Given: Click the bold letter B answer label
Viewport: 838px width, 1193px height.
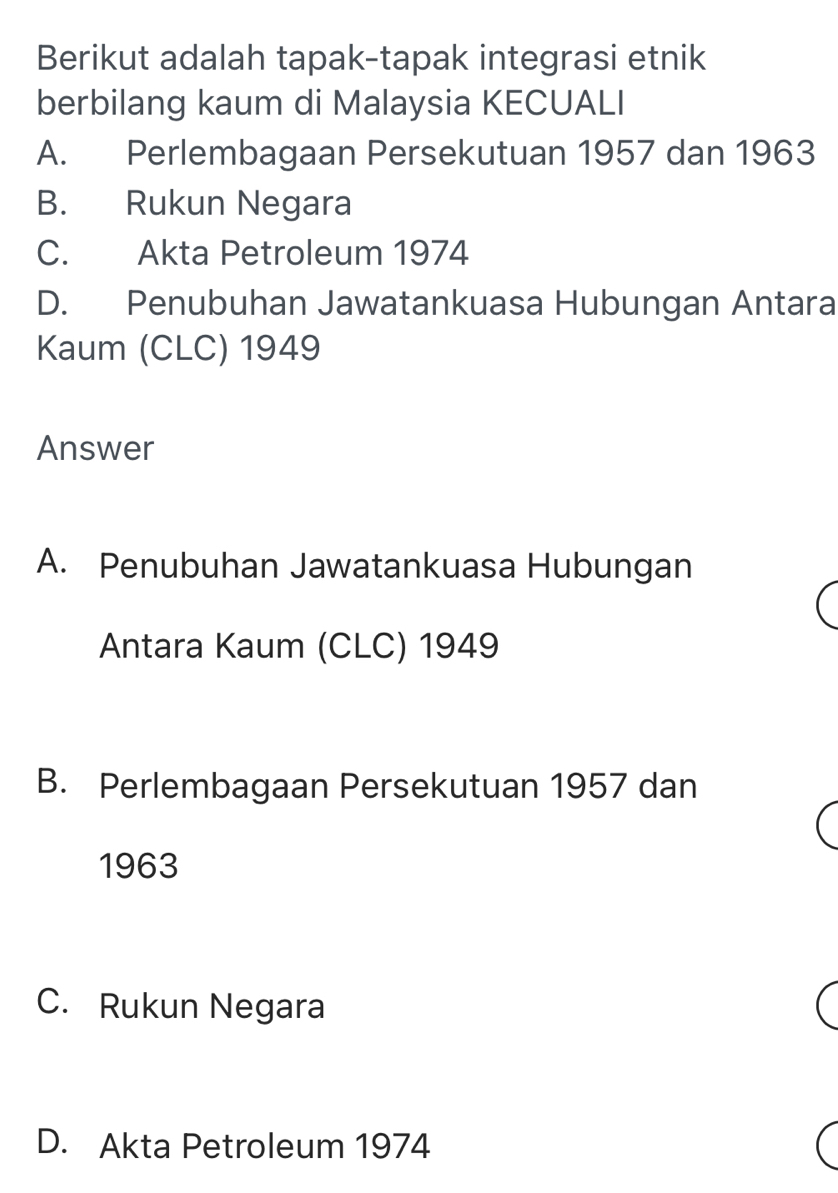Looking at the screenshot, I should point(57,786).
